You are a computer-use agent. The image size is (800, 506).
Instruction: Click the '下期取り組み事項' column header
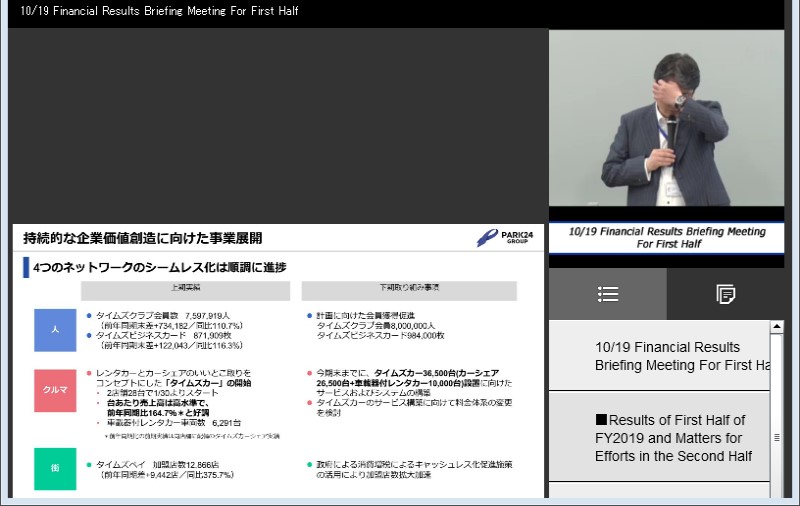[x=409, y=290]
